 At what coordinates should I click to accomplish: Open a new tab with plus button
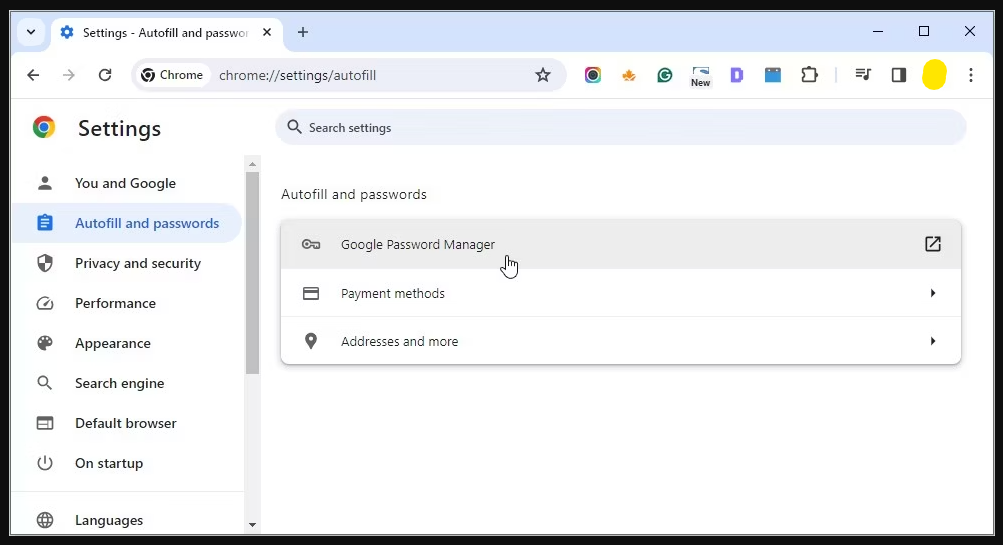(303, 32)
